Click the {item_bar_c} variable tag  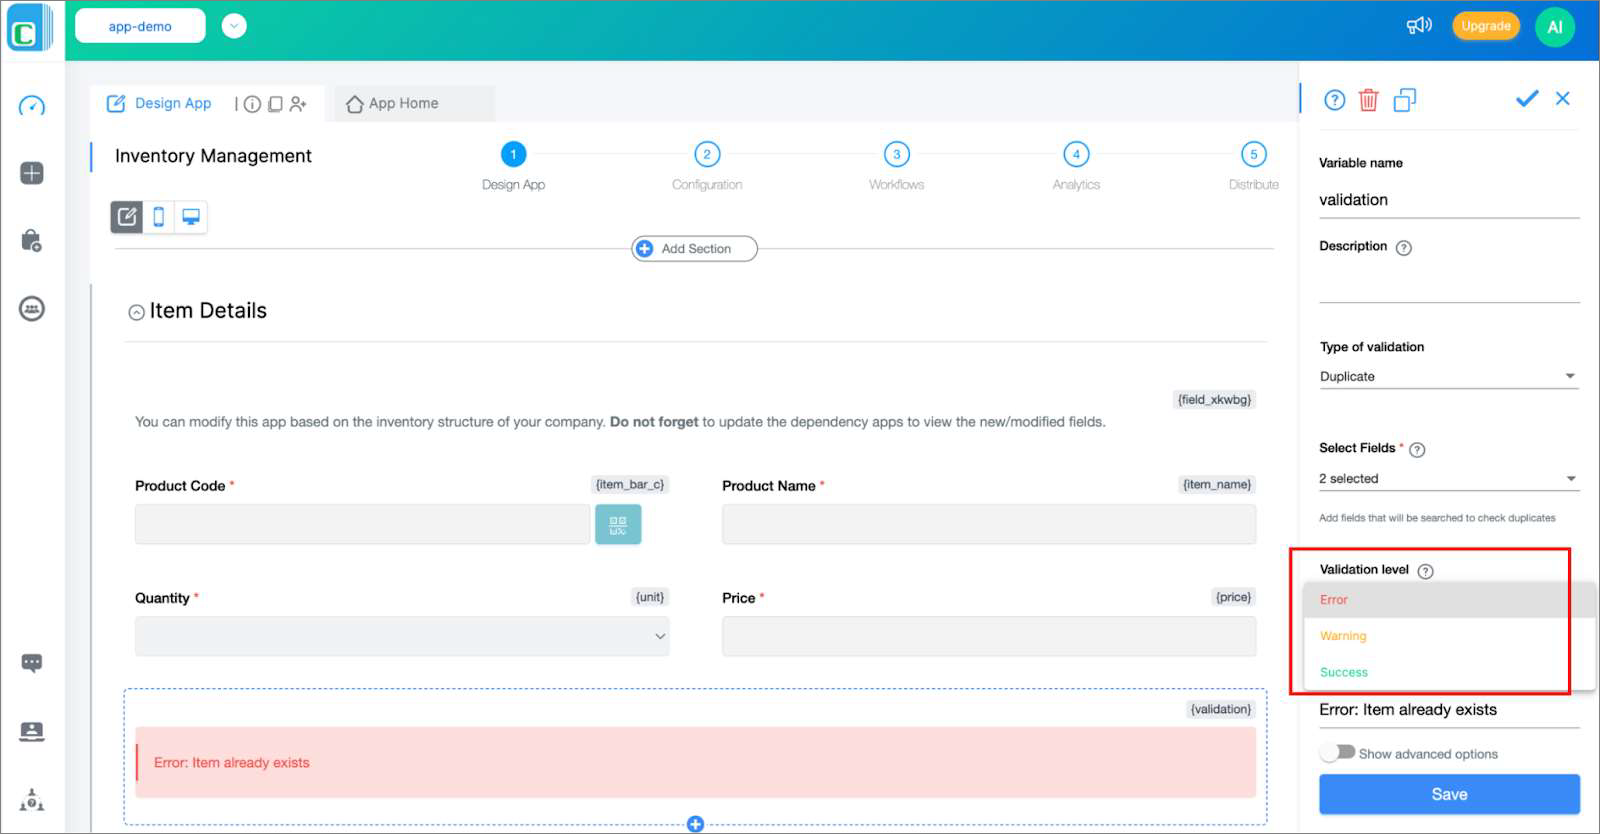tap(630, 485)
